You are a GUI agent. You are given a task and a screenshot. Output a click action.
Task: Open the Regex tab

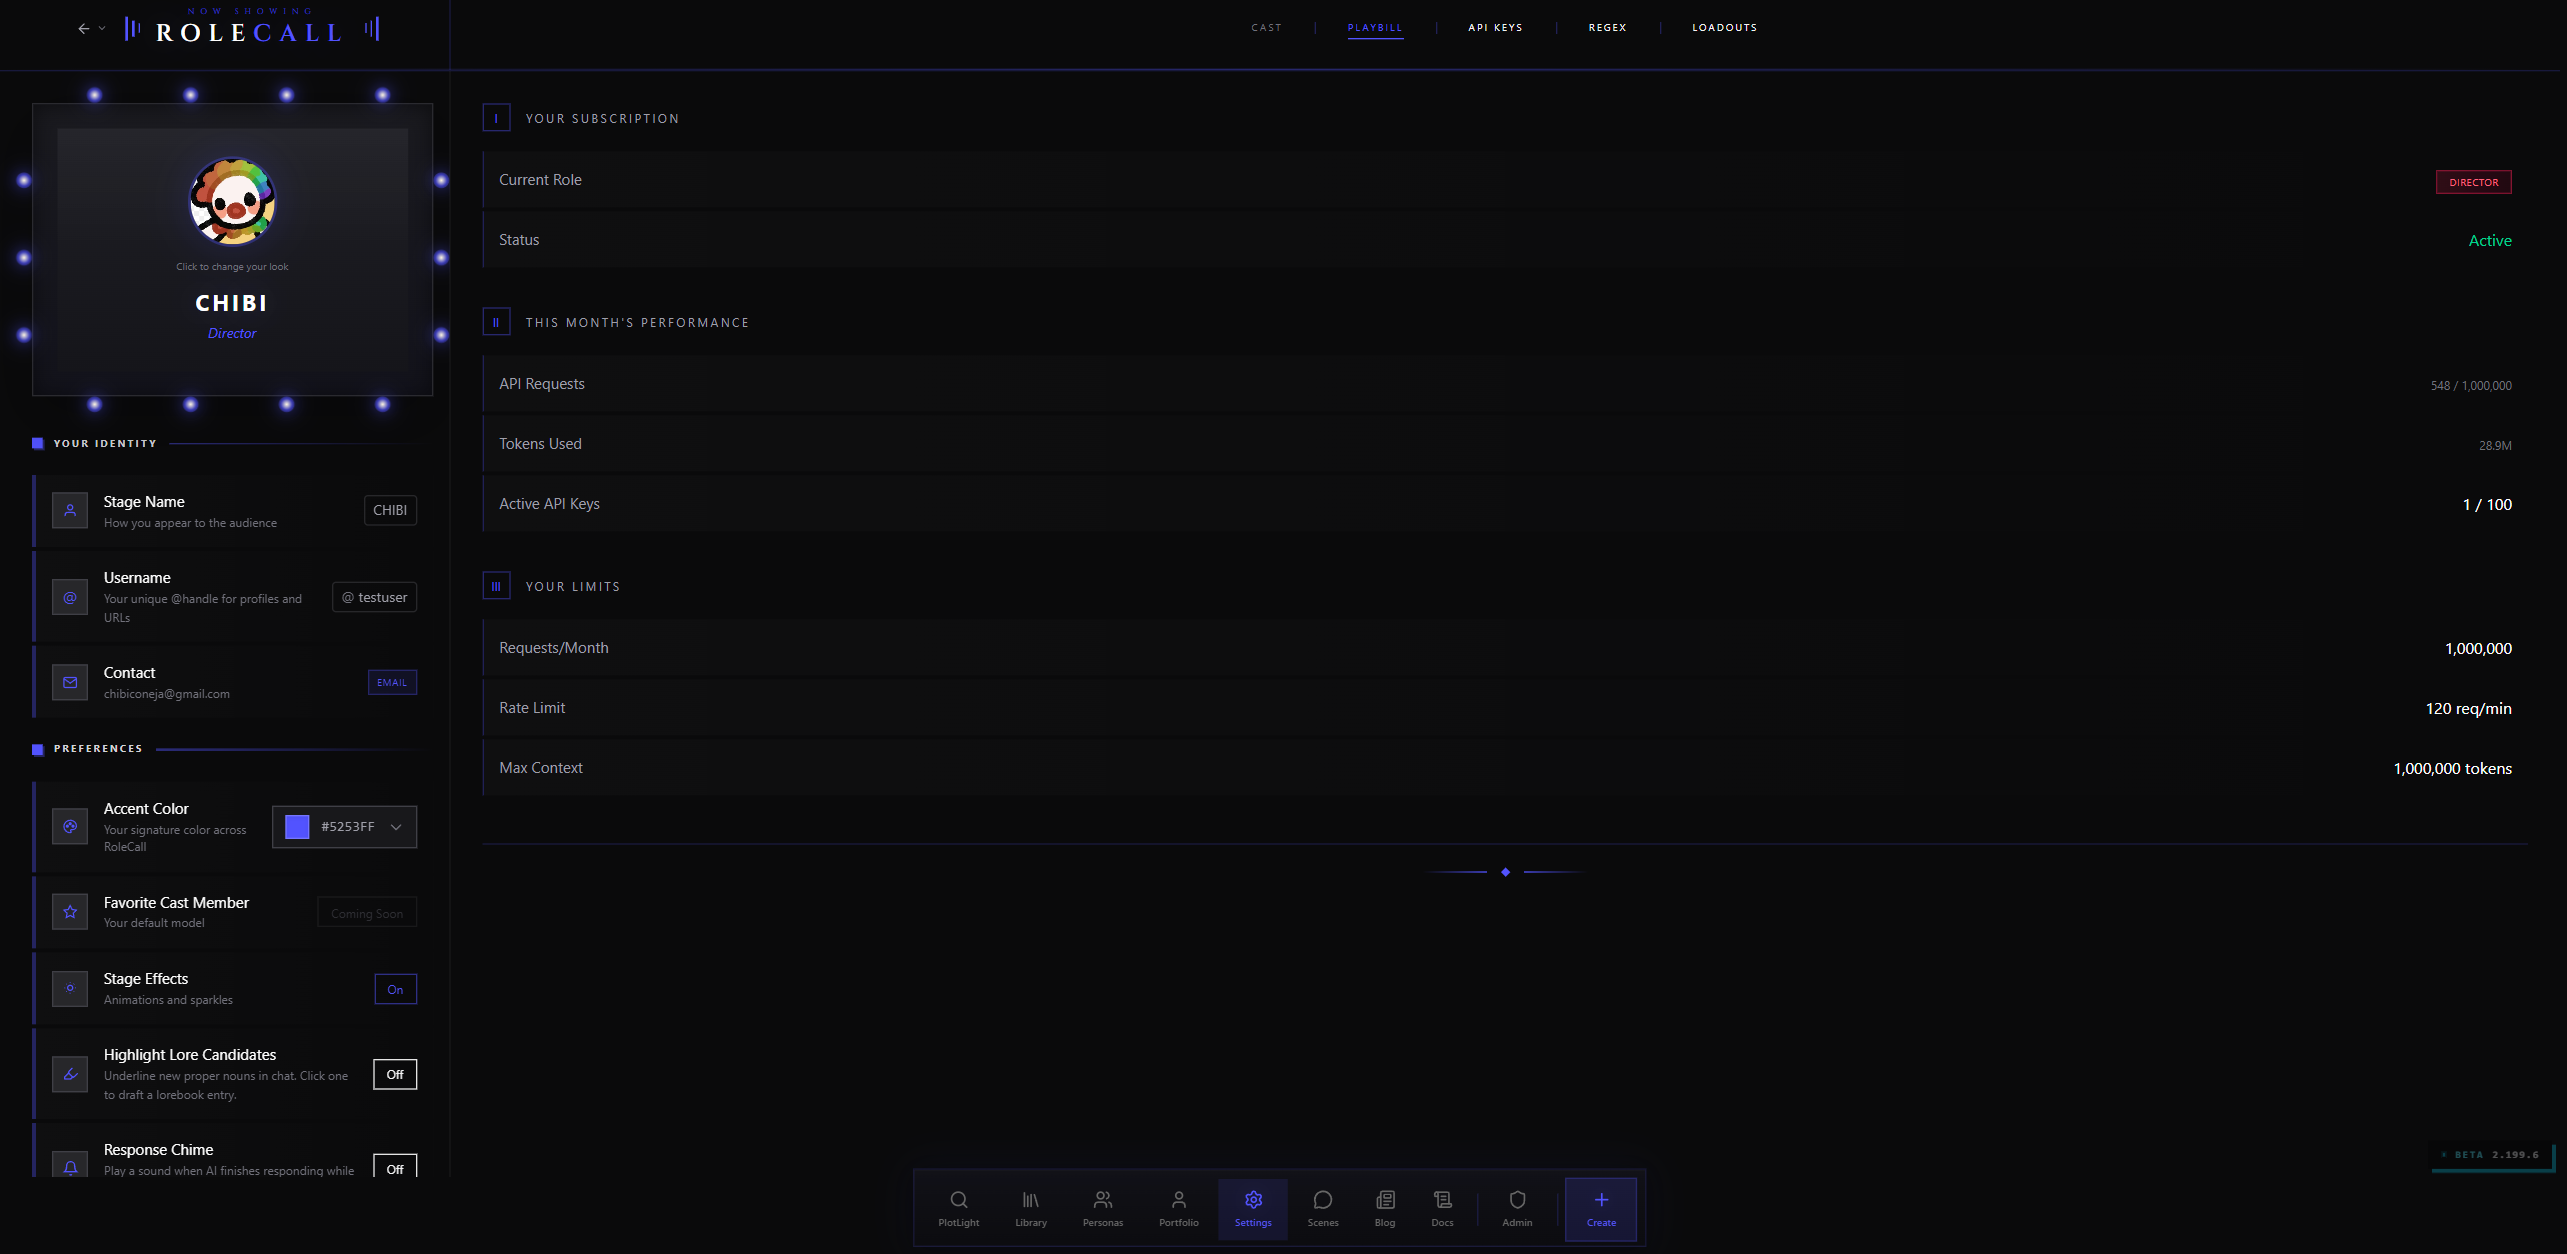pyautogui.click(x=1607, y=28)
